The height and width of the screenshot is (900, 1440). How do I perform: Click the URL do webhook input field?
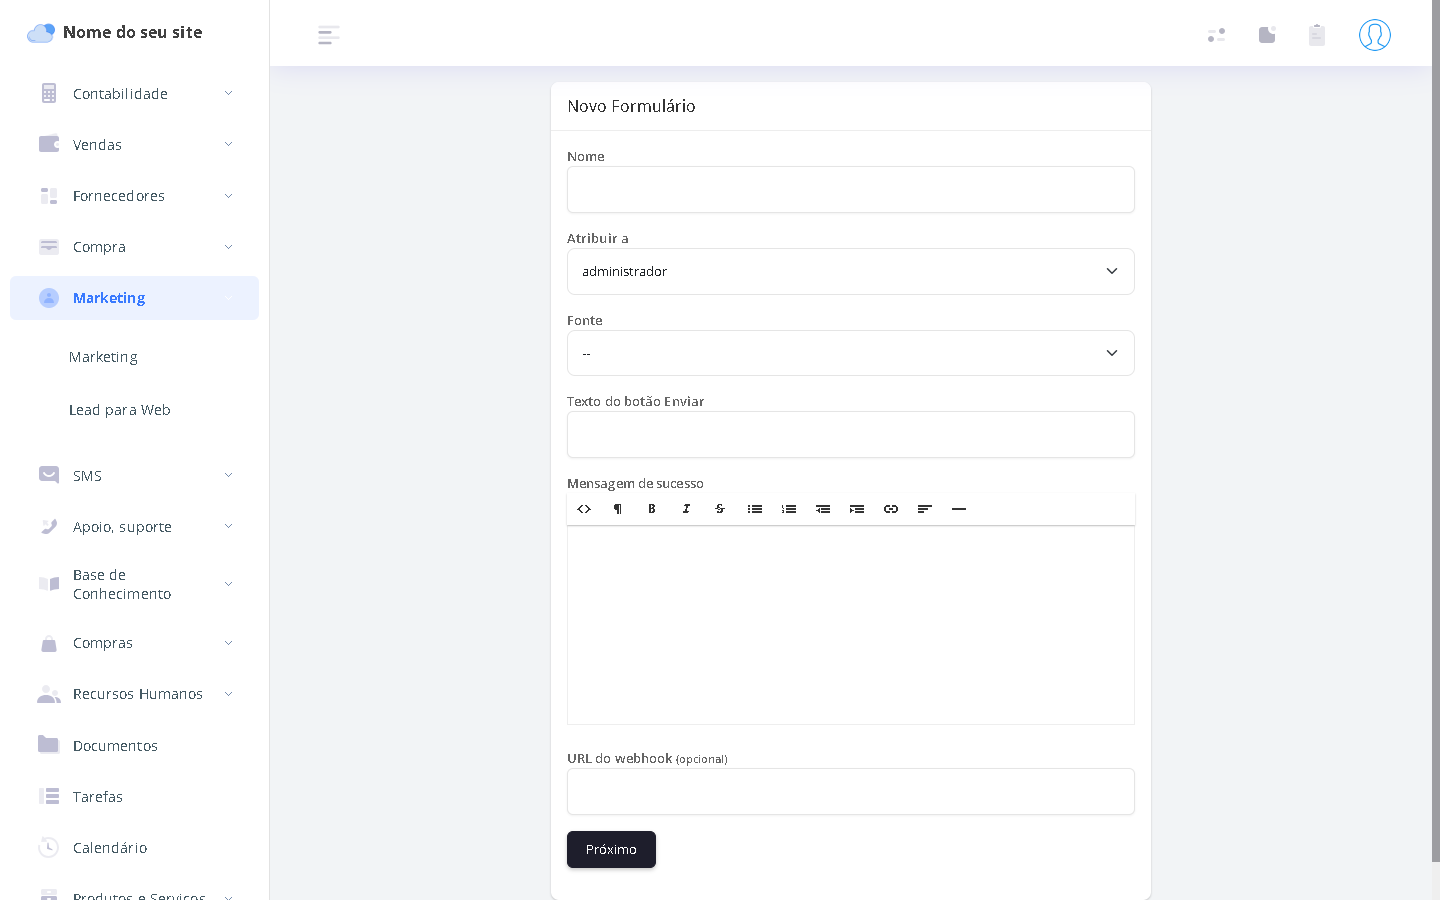850,792
